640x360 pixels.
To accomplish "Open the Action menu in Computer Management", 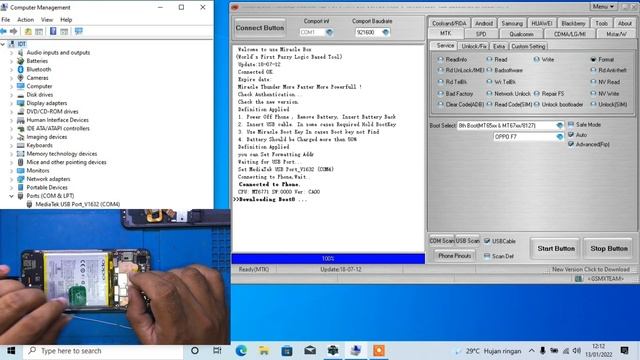I will click(x=25, y=20).
